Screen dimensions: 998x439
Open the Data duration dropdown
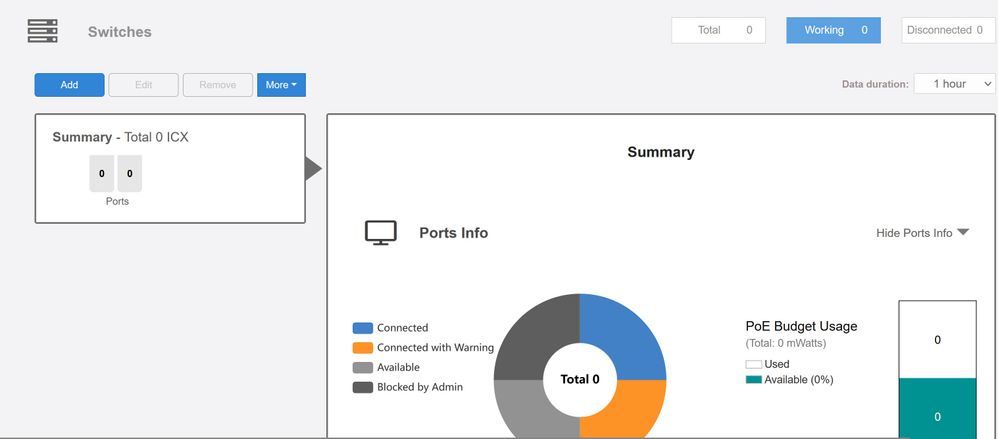click(954, 84)
